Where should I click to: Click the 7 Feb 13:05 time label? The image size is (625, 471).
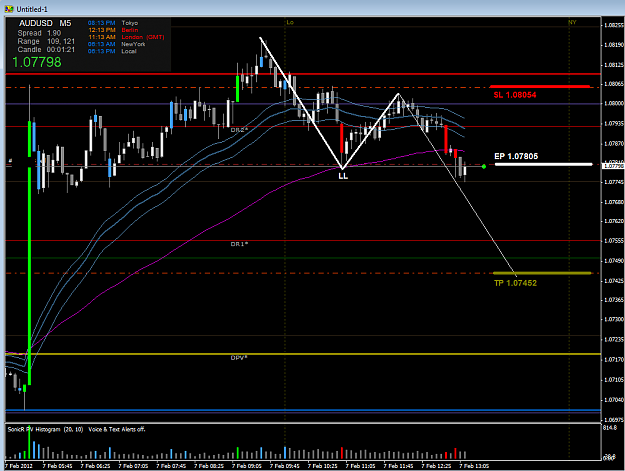474,466
